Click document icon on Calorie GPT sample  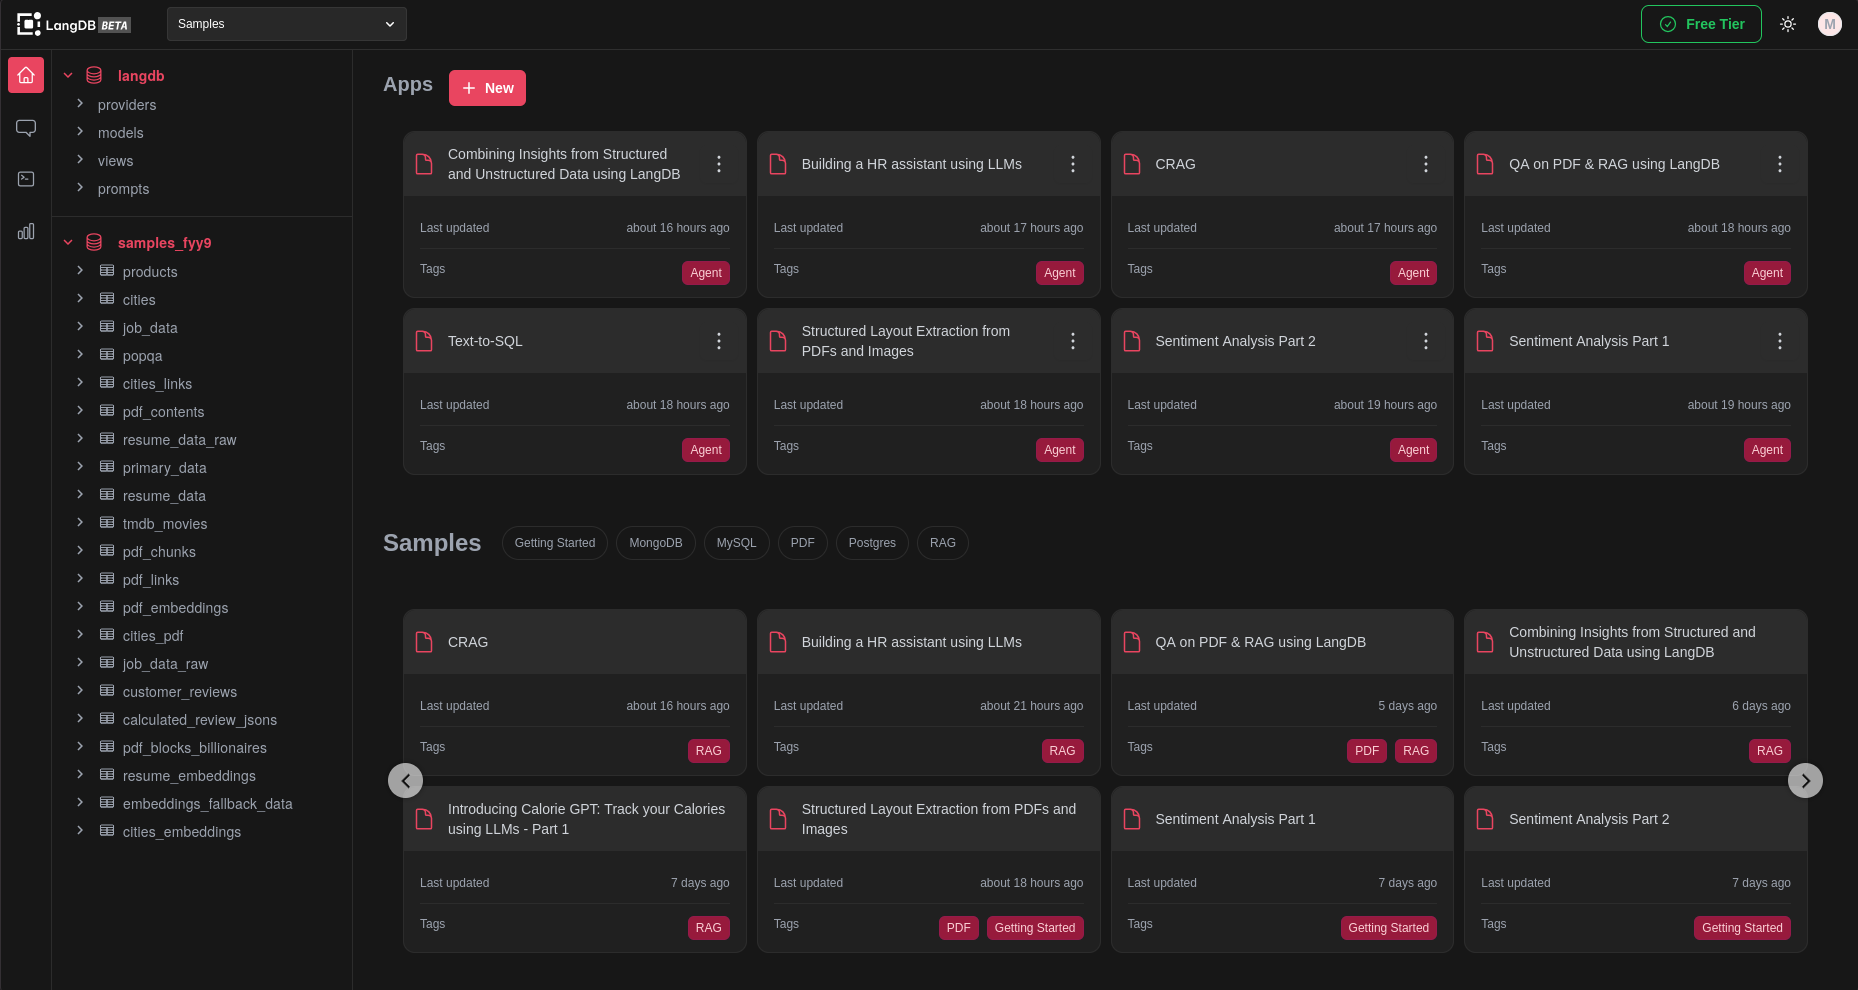tap(424, 819)
